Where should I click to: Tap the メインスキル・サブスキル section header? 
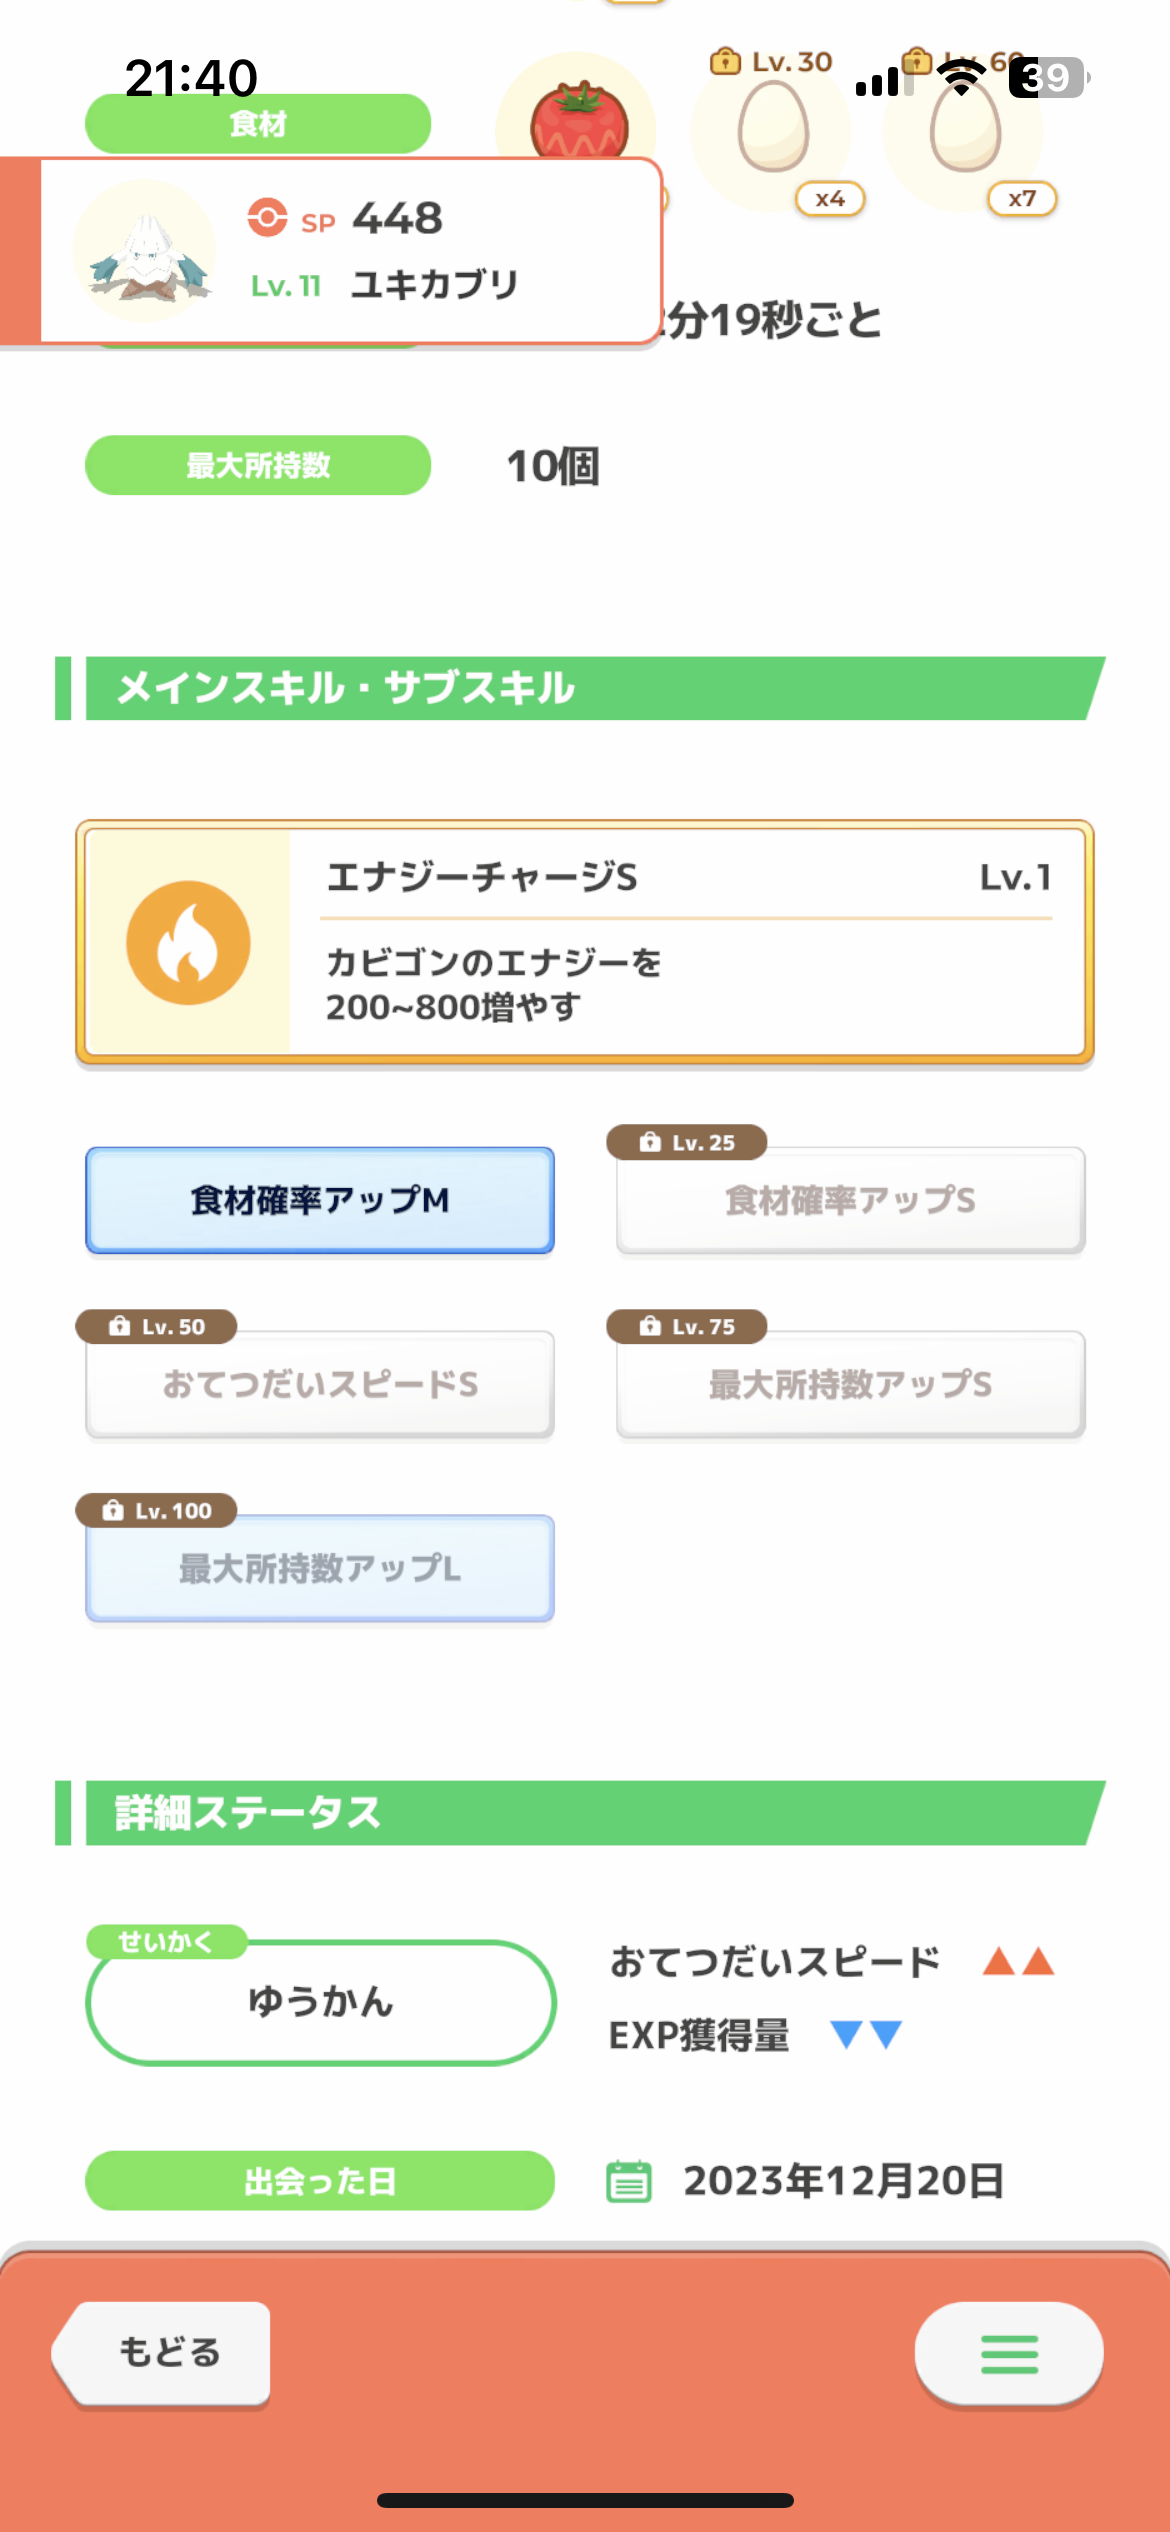pos(580,688)
